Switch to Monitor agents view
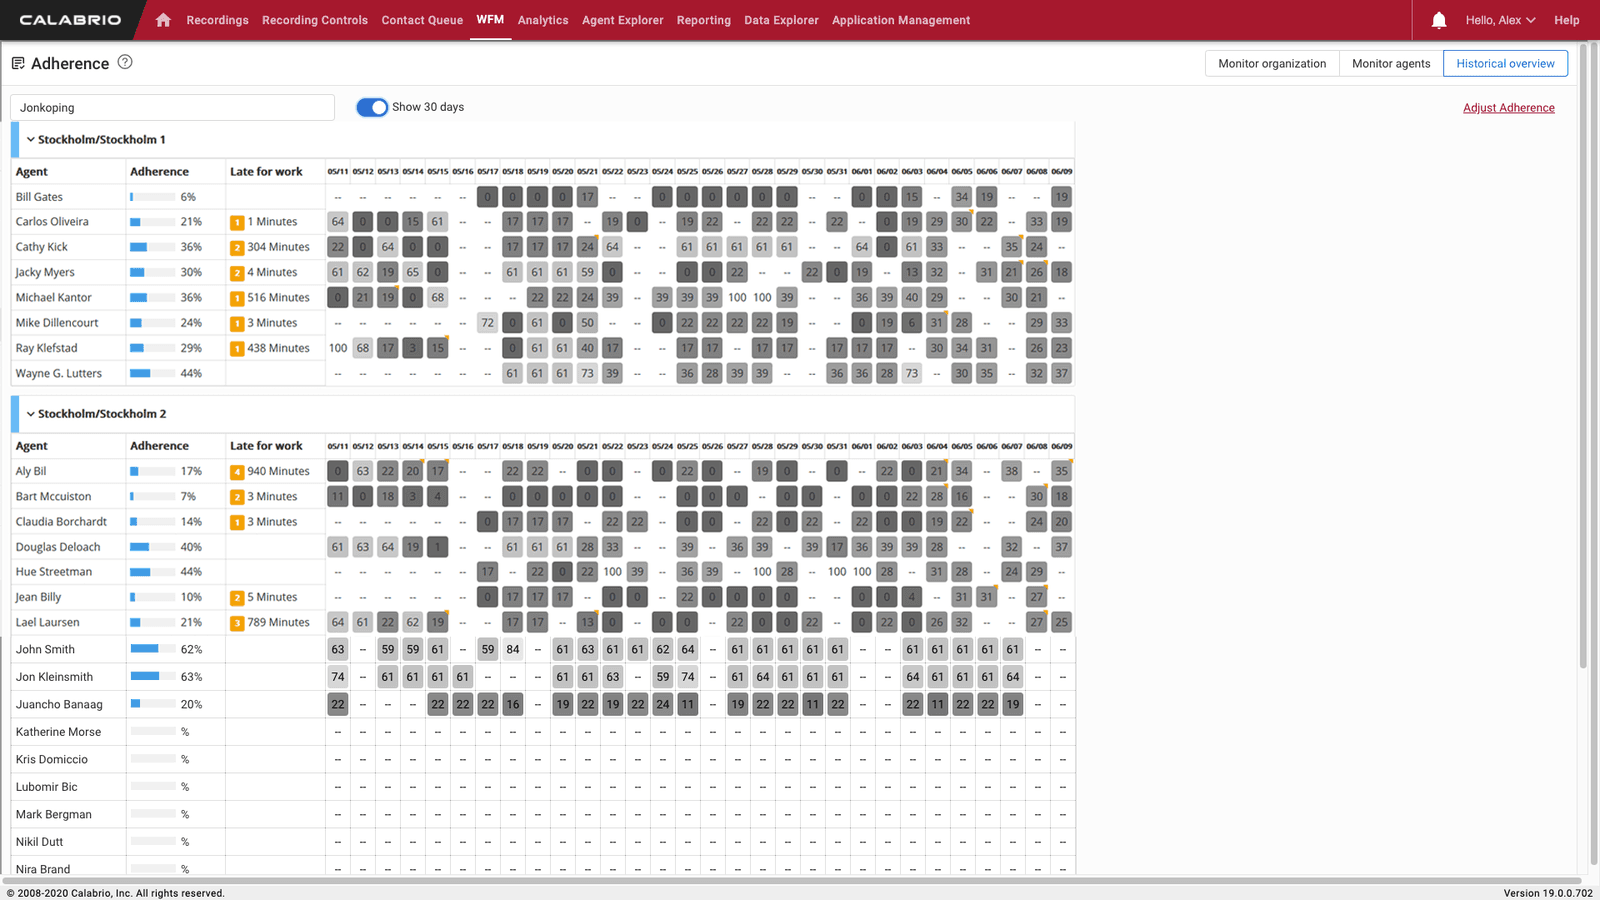1600x900 pixels. (1391, 63)
